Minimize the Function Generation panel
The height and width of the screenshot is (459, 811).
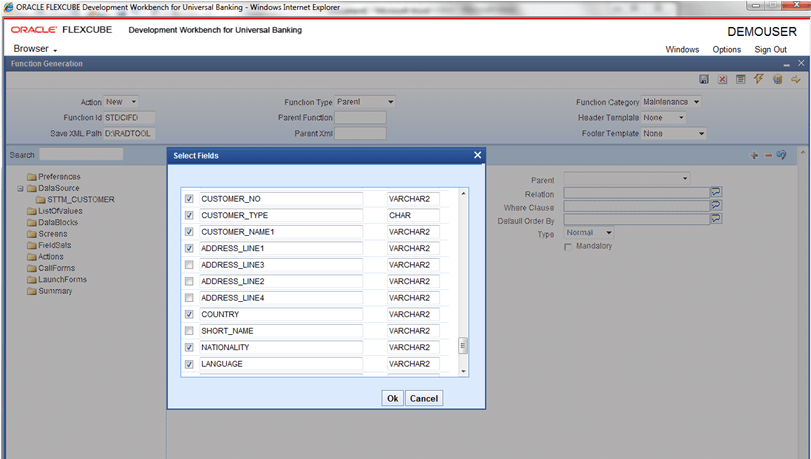pyautogui.click(x=787, y=64)
